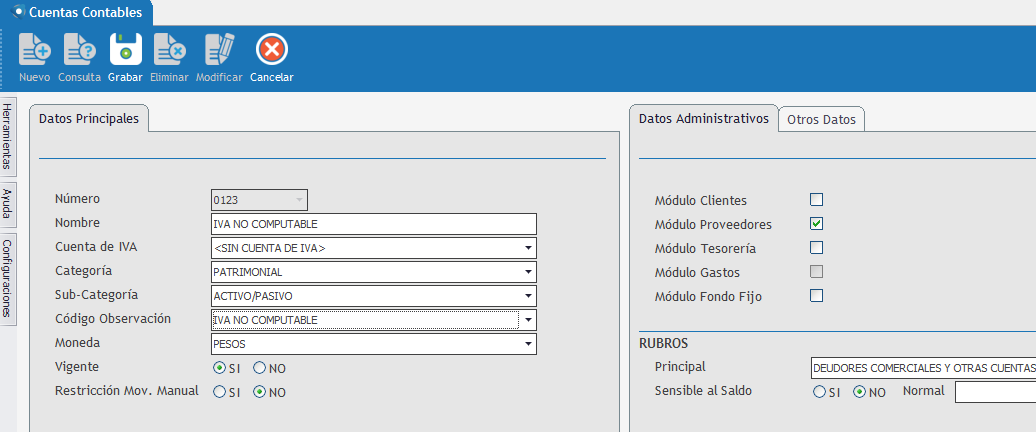Viewport: 1036px width, 432px height.
Task: Save the record with the Grabar icon
Action: 125,50
